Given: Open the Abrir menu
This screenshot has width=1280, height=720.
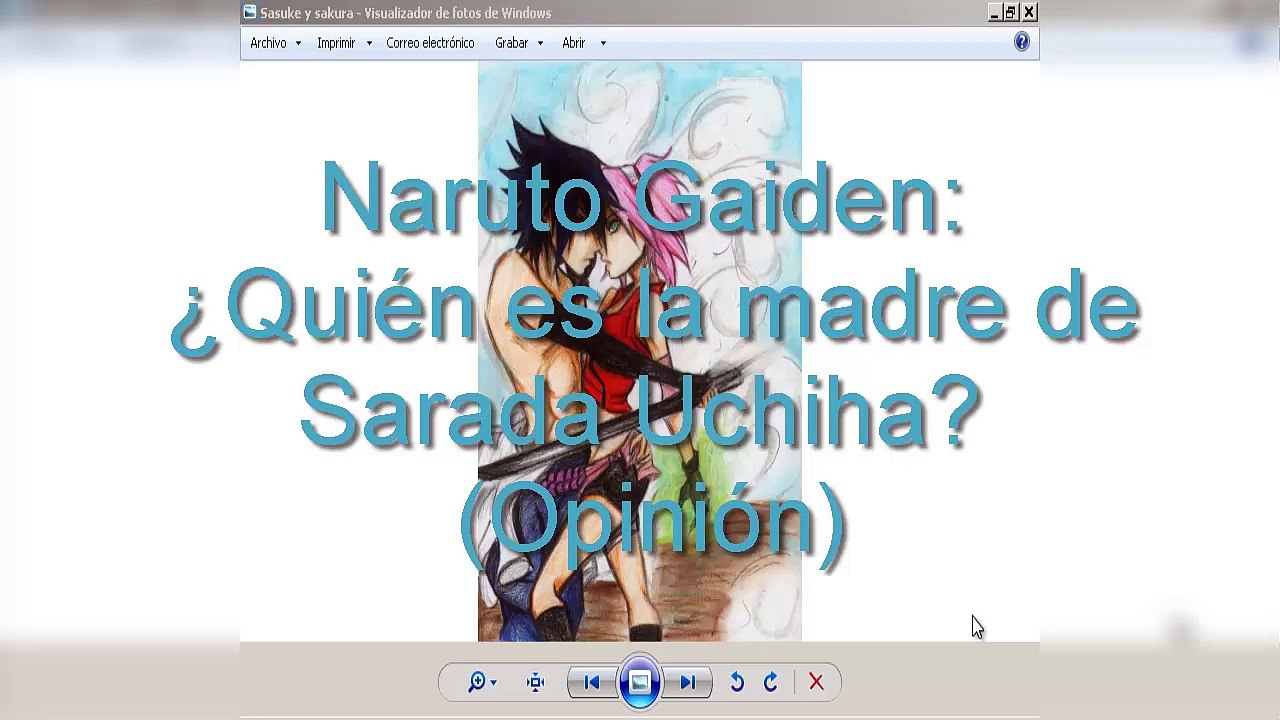Looking at the screenshot, I should [x=574, y=43].
